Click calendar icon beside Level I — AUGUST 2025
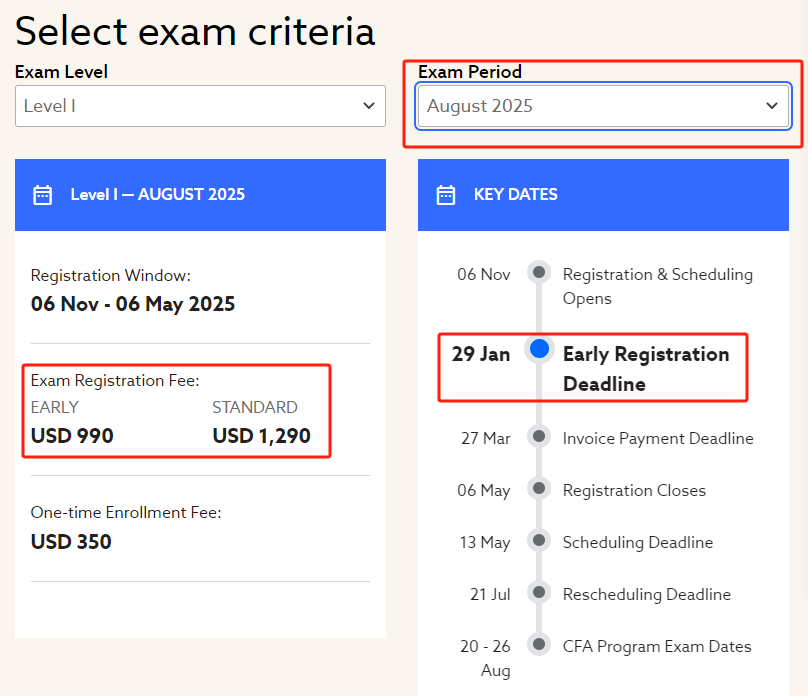This screenshot has width=808, height=696. click(42, 195)
